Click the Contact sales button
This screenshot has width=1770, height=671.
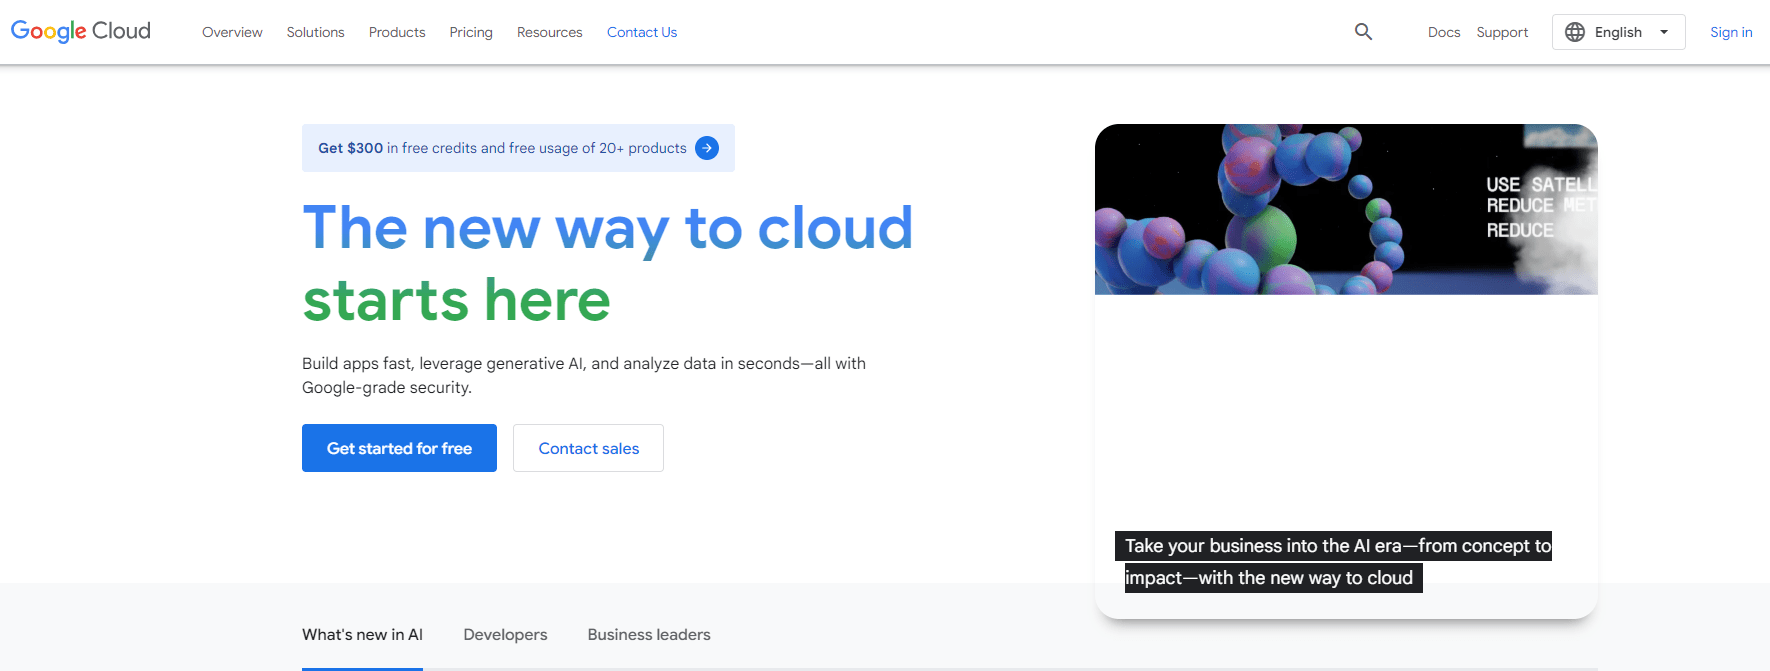[588, 448]
